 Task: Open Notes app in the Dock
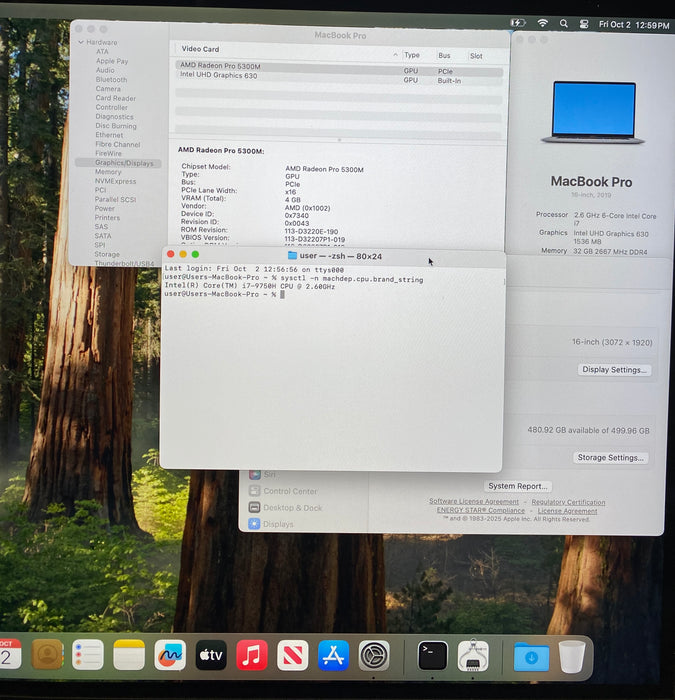tap(129, 654)
